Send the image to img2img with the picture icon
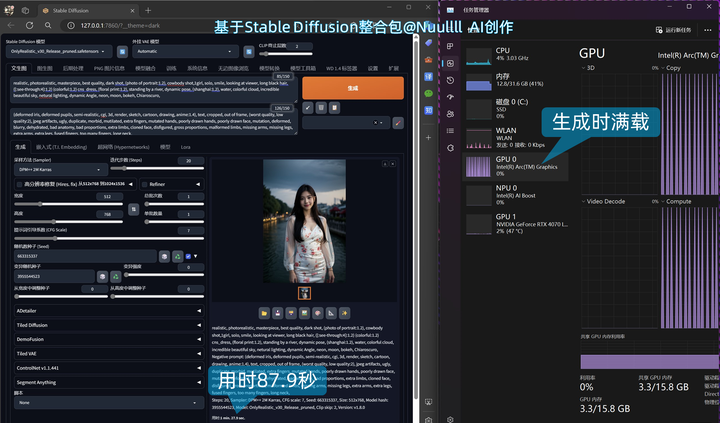Screen dimensions: 720x423 pyautogui.click(x=304, y=313)
